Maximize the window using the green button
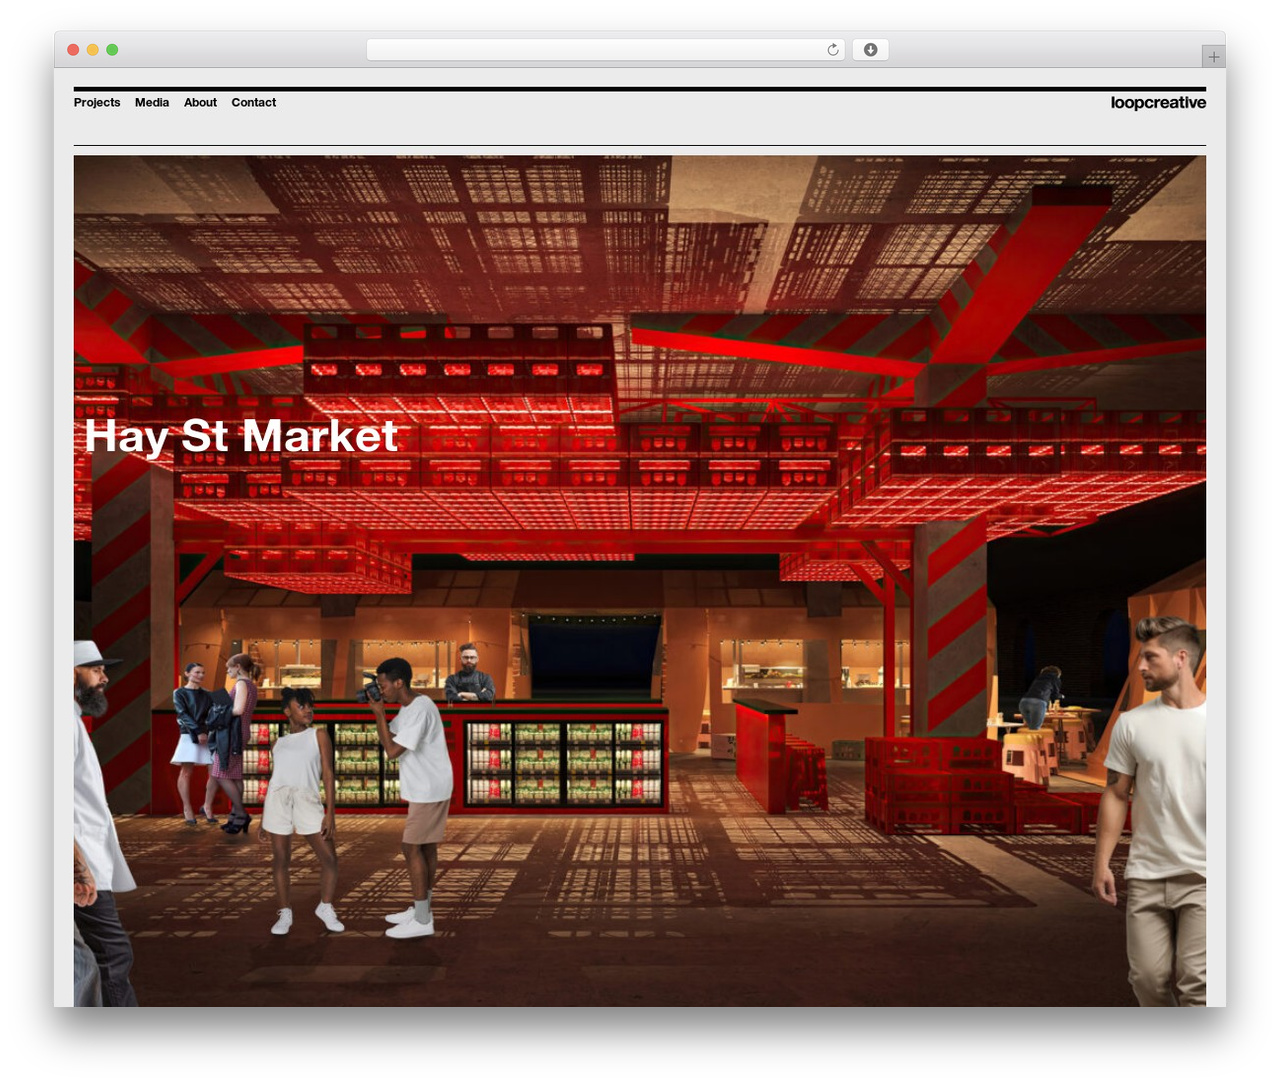The height and width of the screenshot is (1084, 1280). pos(112,50)
